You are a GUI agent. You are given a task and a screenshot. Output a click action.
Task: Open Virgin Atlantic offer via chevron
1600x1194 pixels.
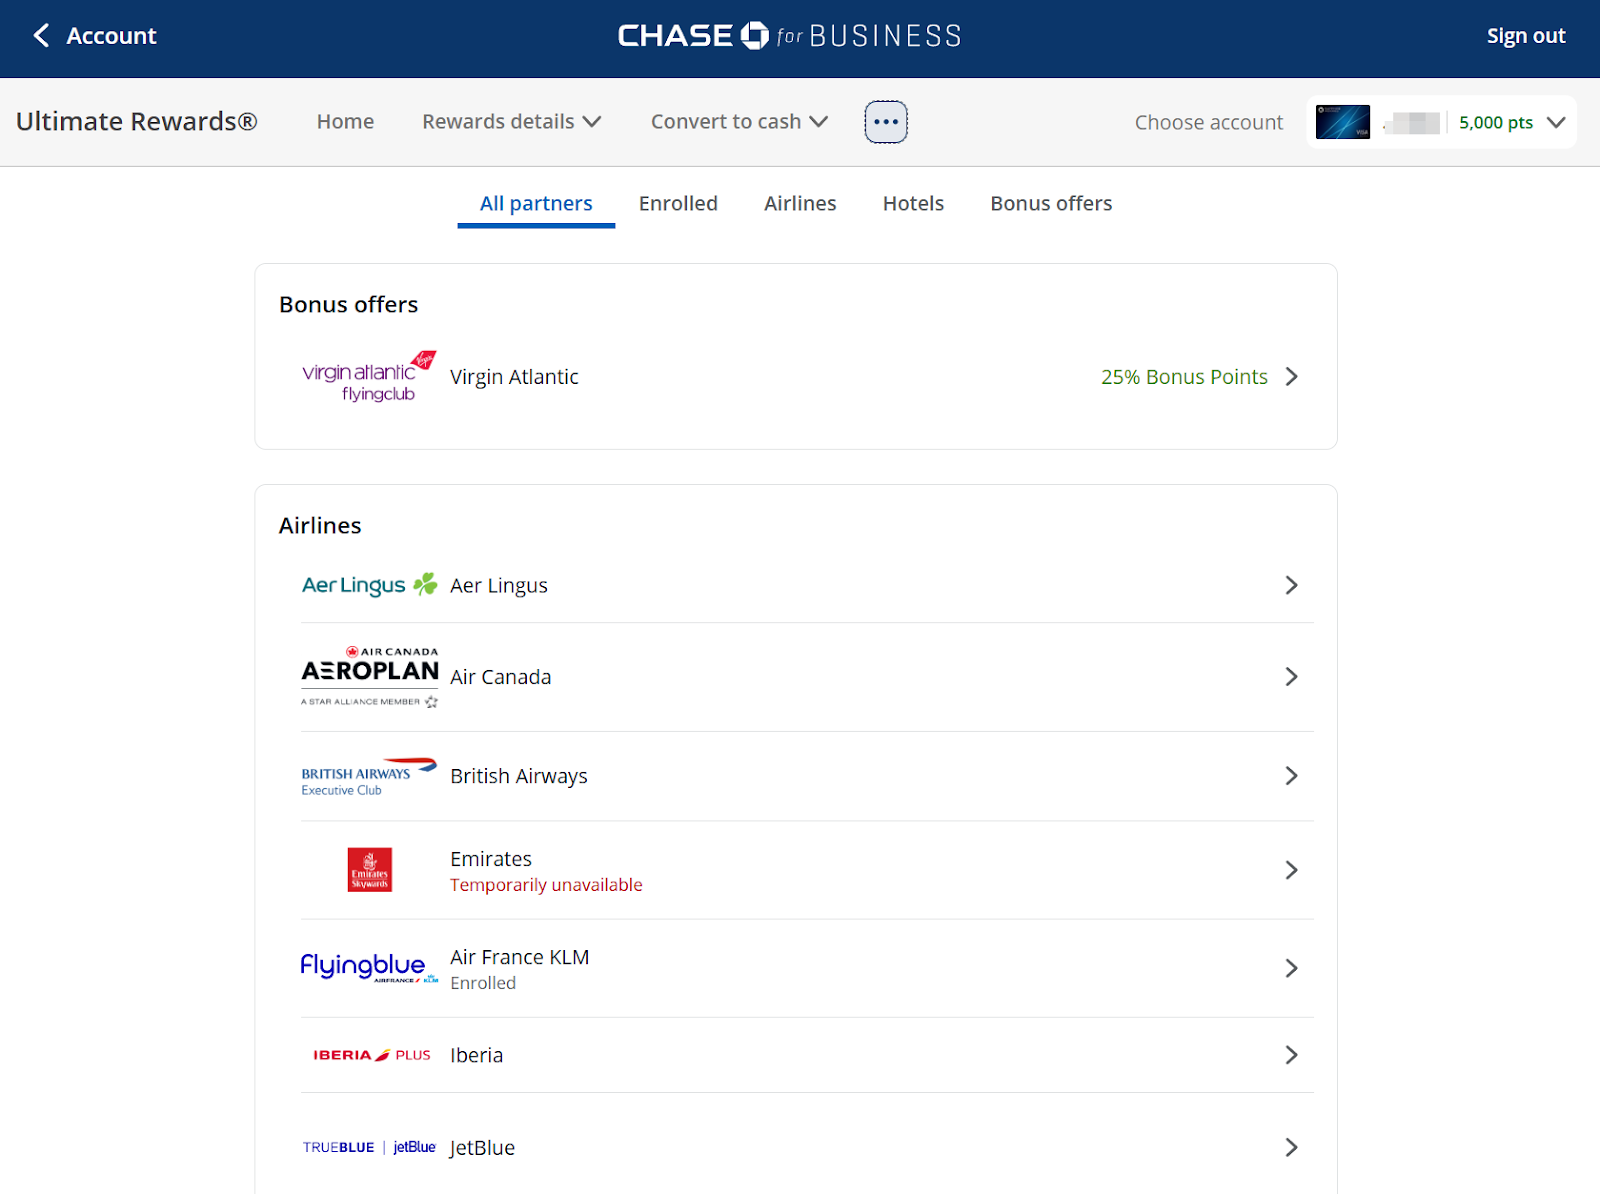coord(1292,377)
